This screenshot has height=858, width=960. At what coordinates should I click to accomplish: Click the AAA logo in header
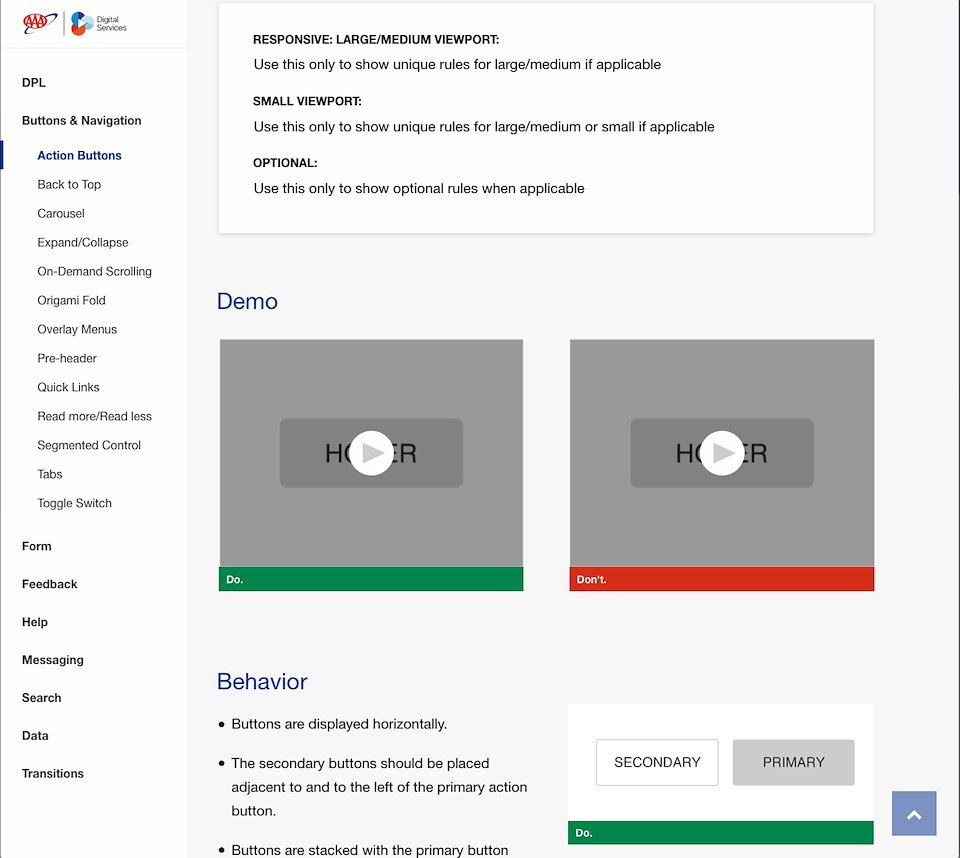pos(40,23)
